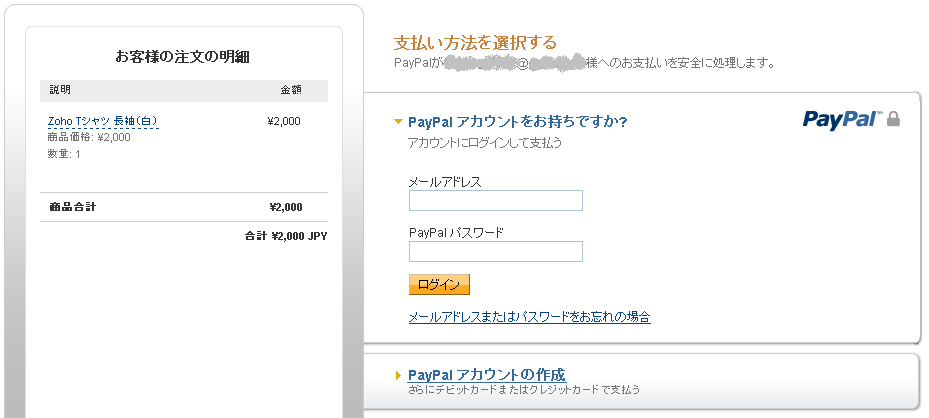This screenshot has width=929, height=418.
Task: Open メールアドレスまたはパスワードをお忘れの場合 link
Action: click(x=530, y=317)
